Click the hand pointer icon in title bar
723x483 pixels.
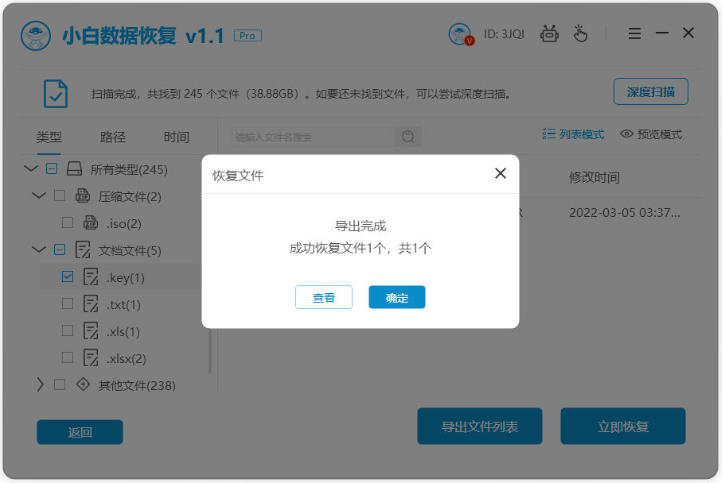[x=580, y=34]
